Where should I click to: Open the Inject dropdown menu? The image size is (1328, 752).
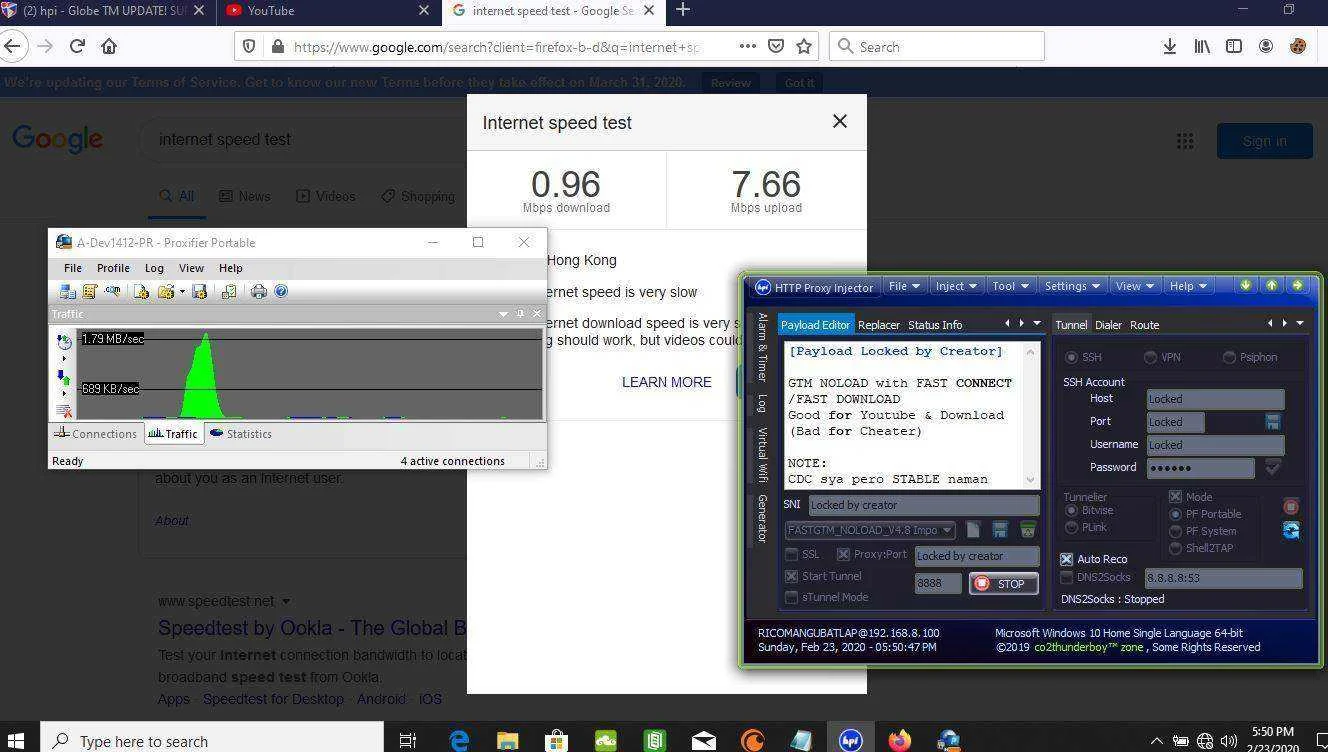coord(955,286)
